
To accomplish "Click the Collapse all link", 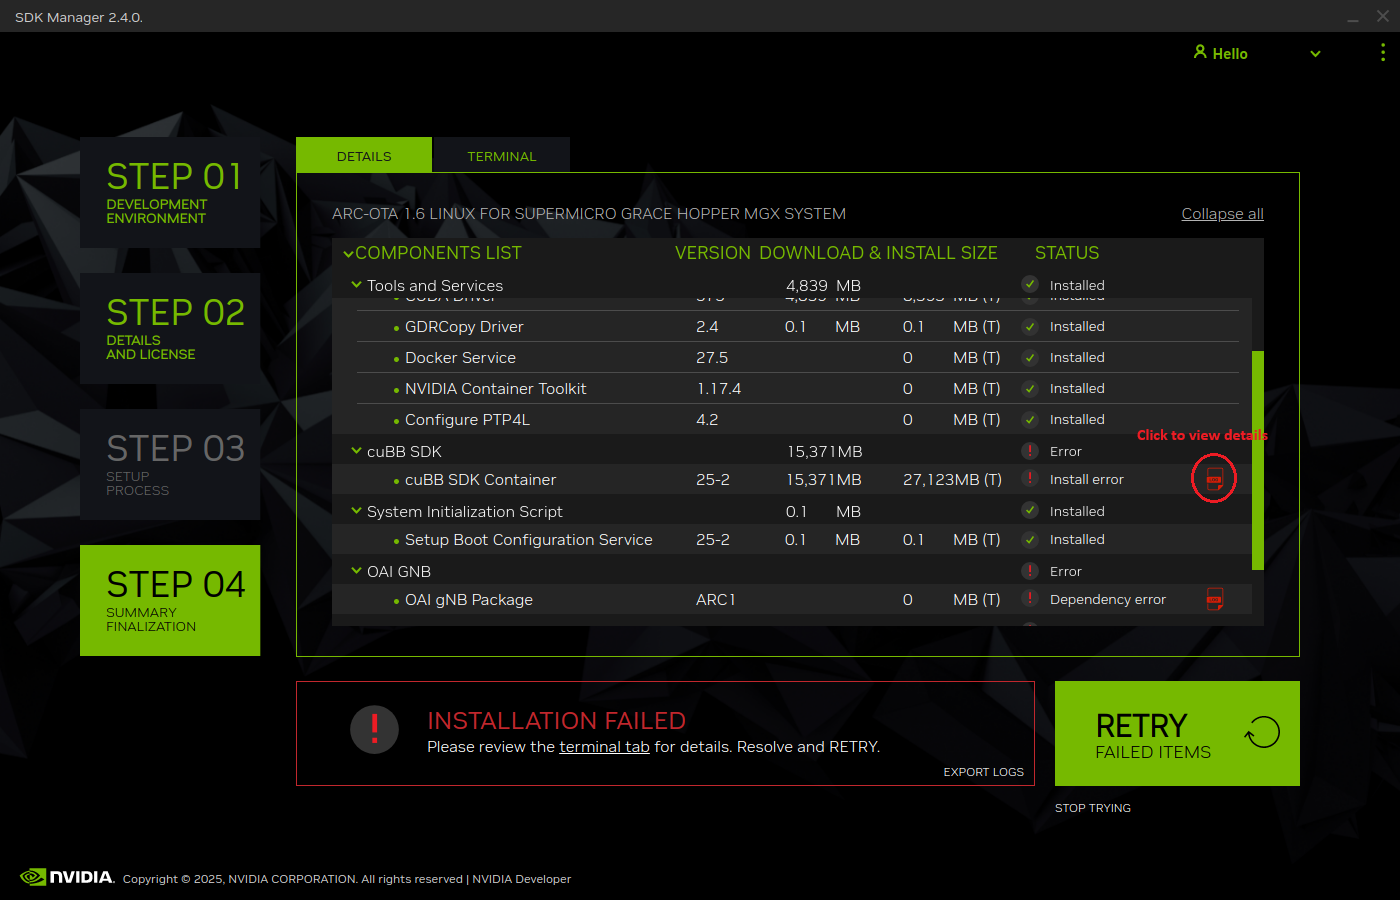I will (x=1222, y=214).
